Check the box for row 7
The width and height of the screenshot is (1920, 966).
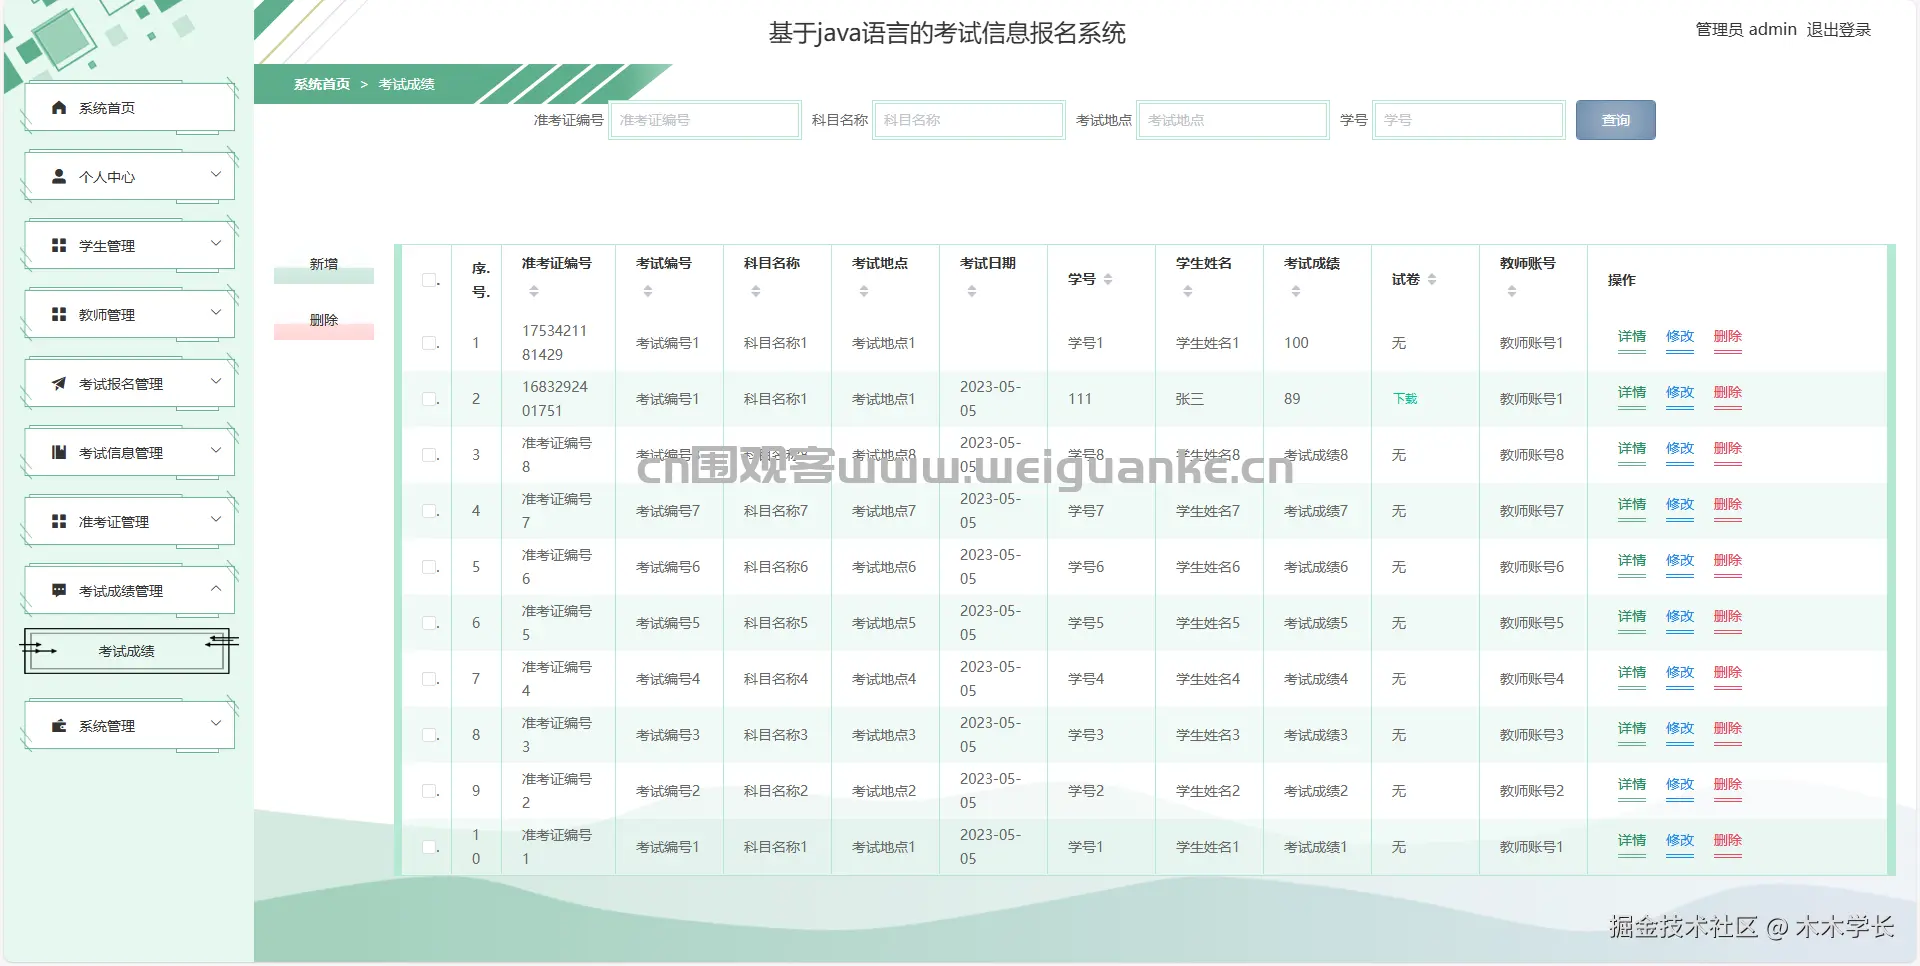[429, 679]
